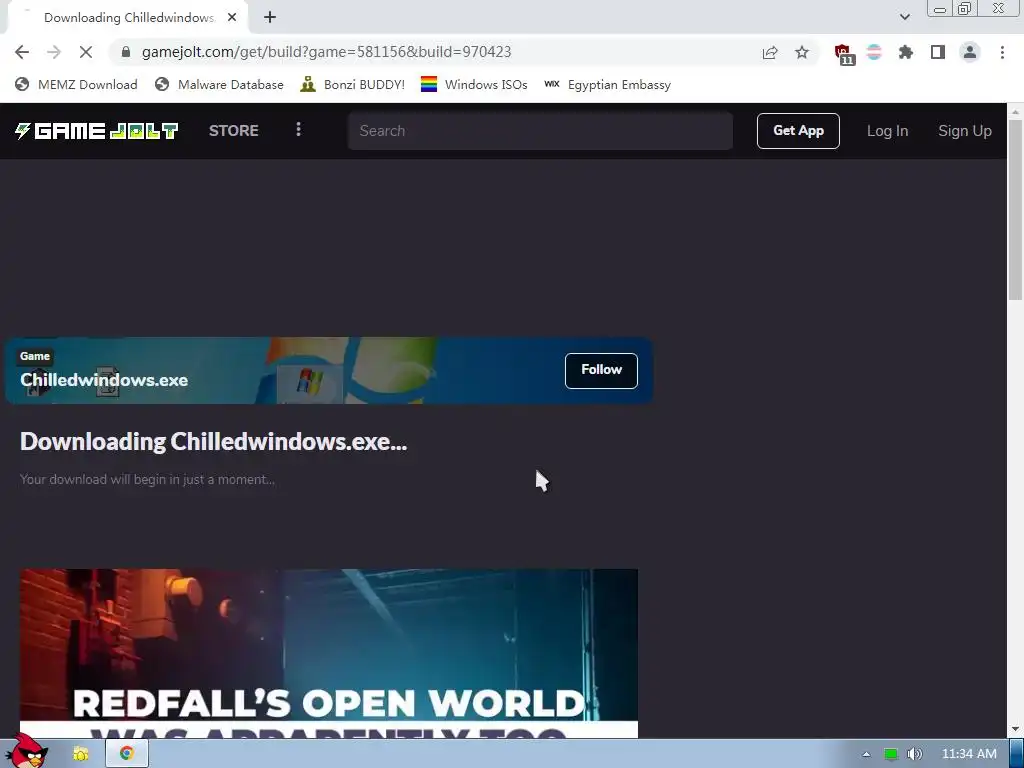Click Log In
This screenshot has width=1024, height=768.
pos(887,131)
